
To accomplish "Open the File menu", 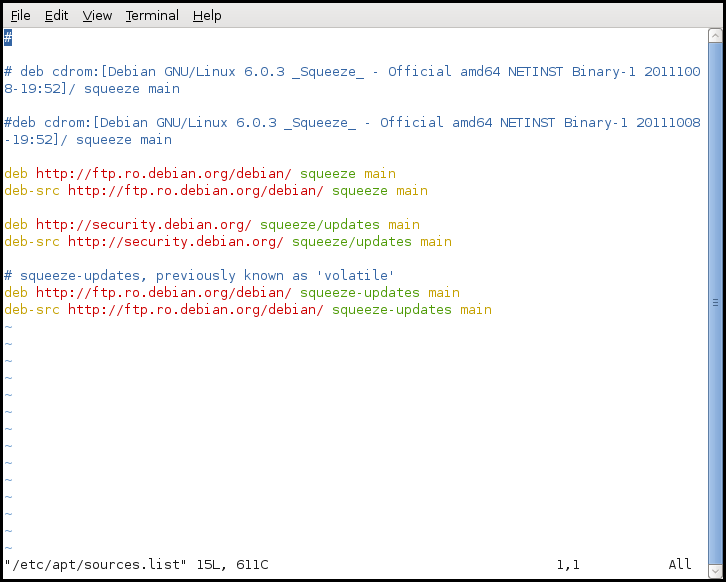I will pos(20,16).
